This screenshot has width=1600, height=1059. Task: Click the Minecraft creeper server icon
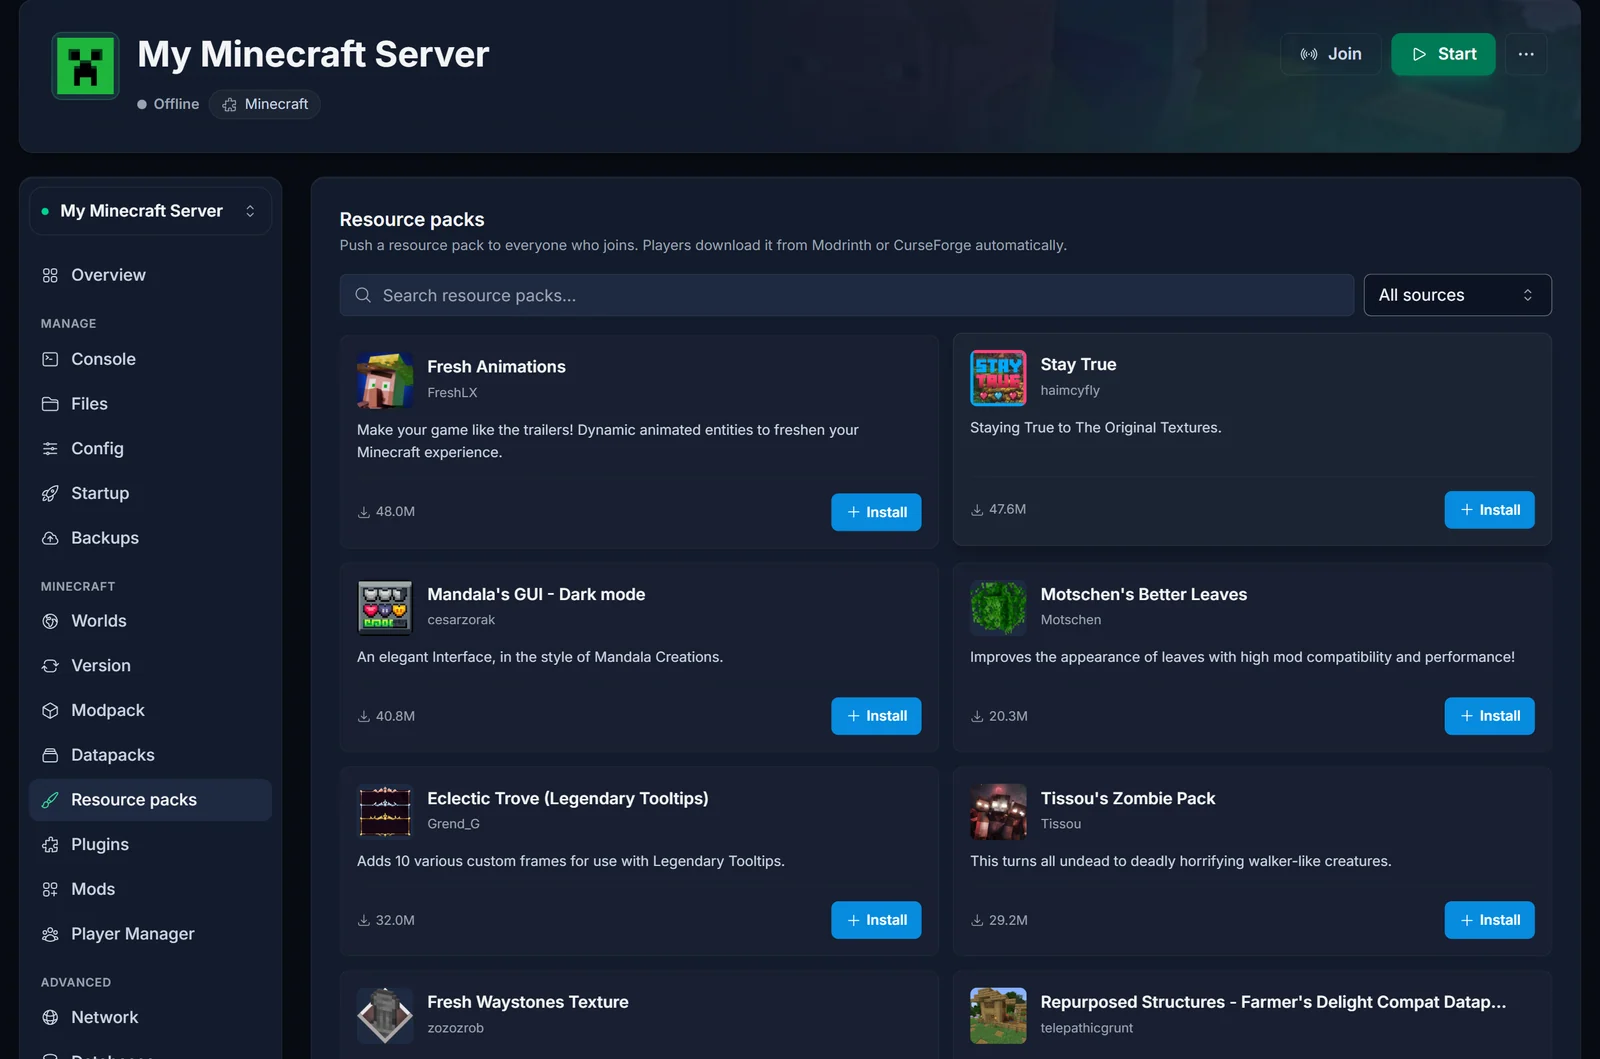[x=85, y=66]
